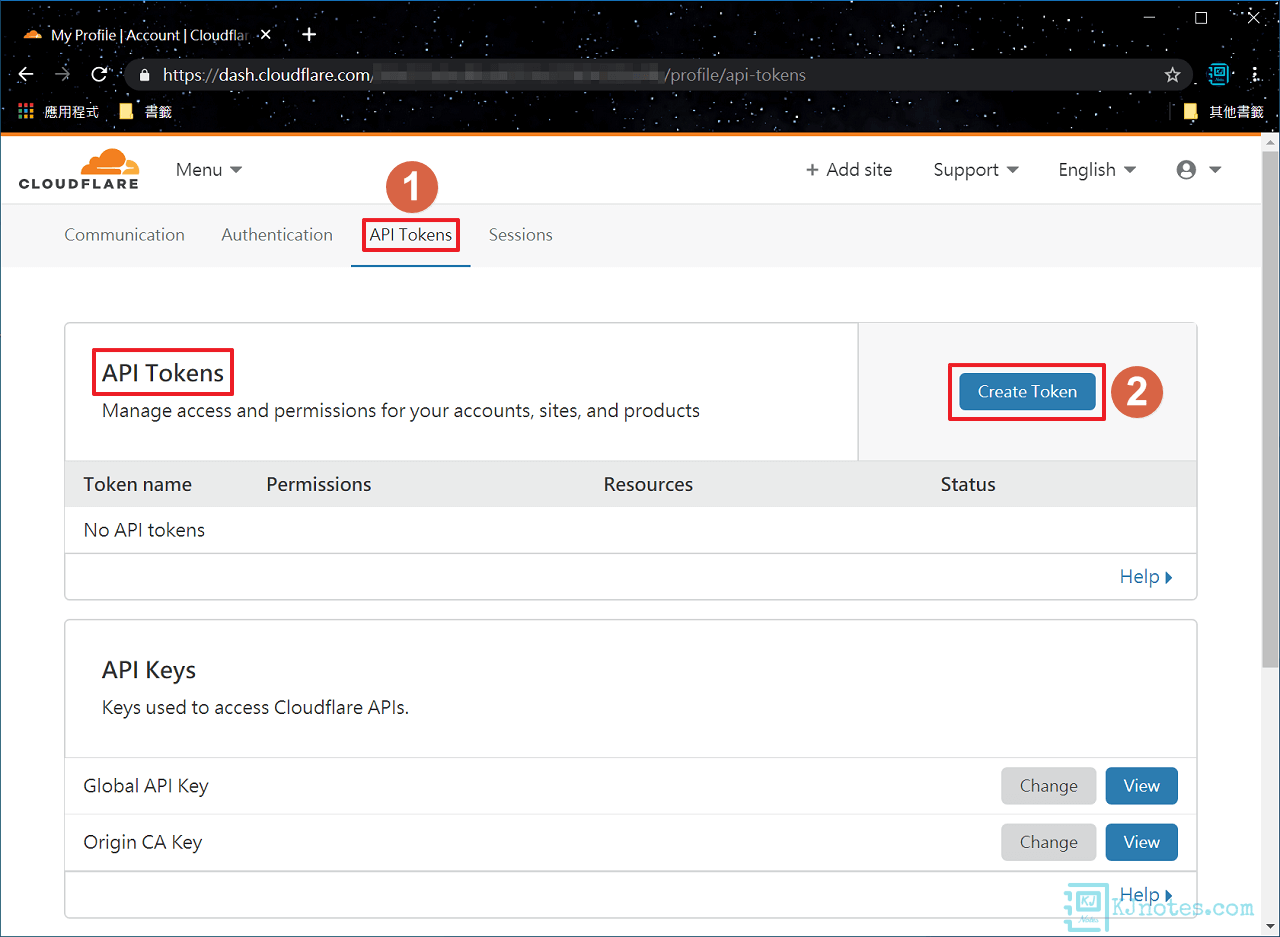View the Global API Key

click(1141, 786)
